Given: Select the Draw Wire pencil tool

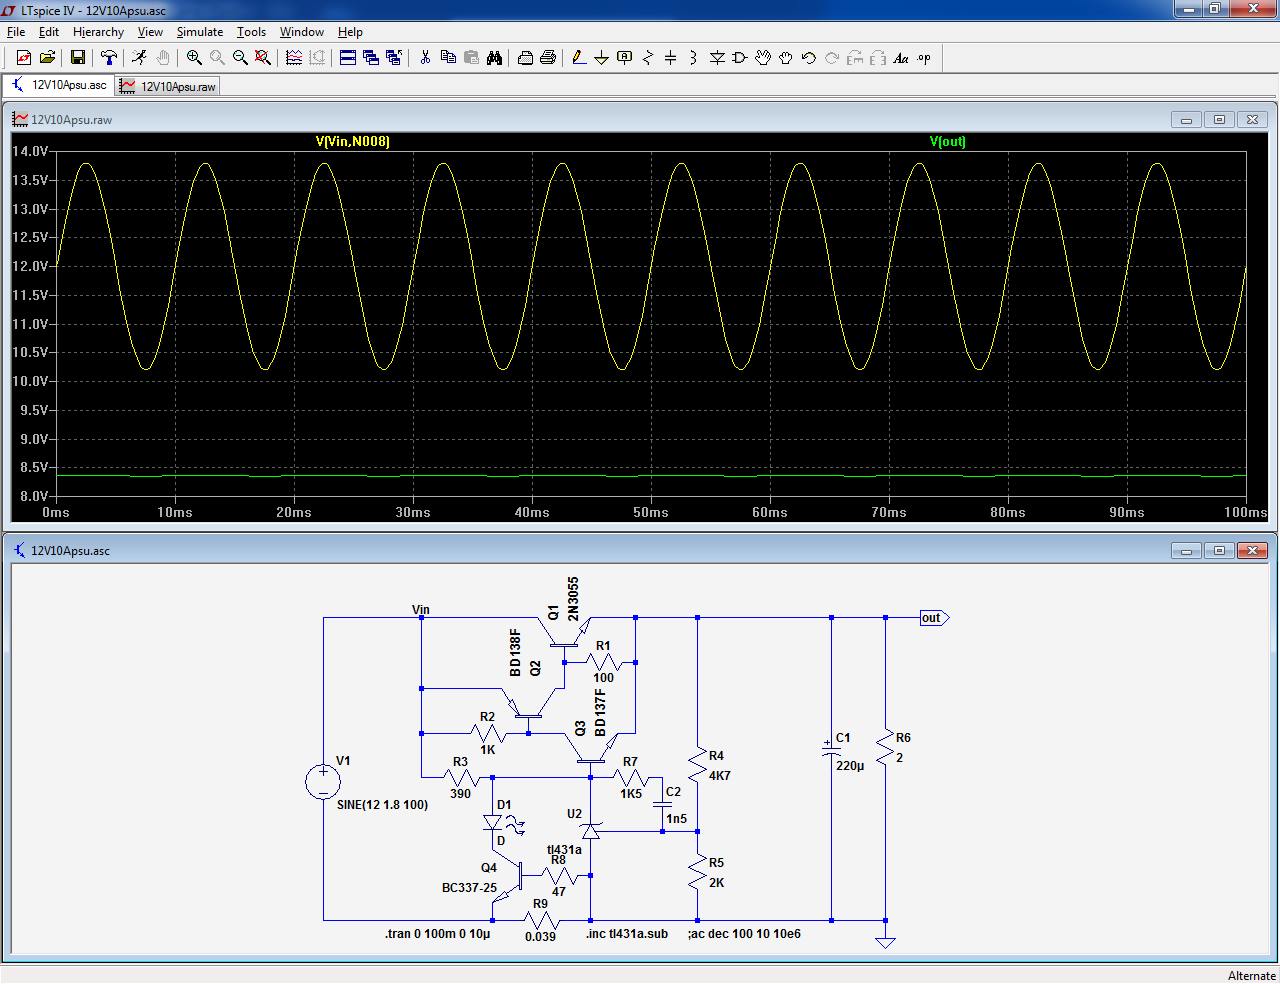Looking at the screenshot, I should pos(579,58).
